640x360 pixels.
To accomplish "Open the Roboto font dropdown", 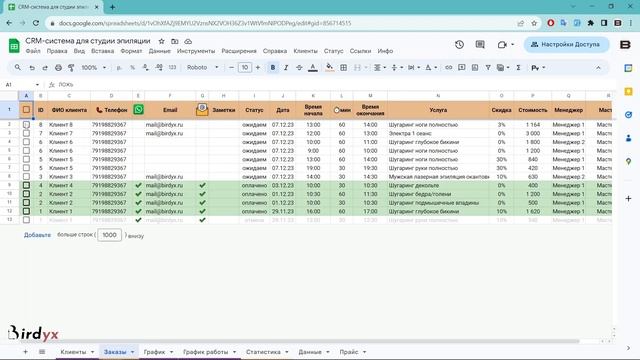I will 202,68.
